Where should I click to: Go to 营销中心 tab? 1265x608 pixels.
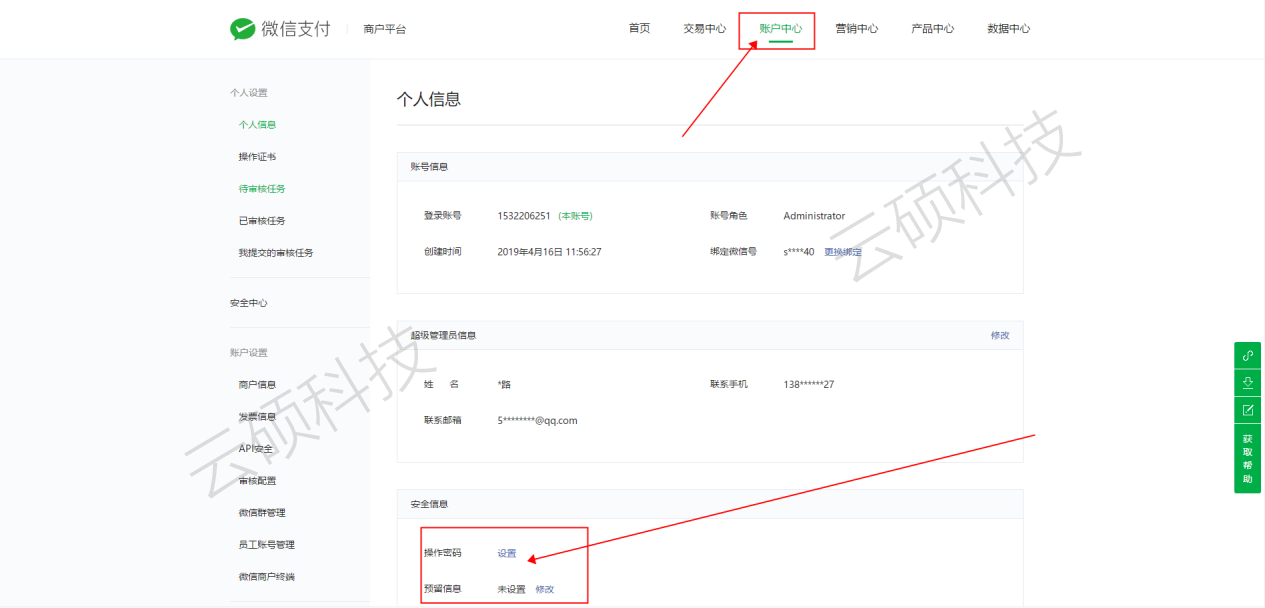pyautogui.click(x=856, y=29)
